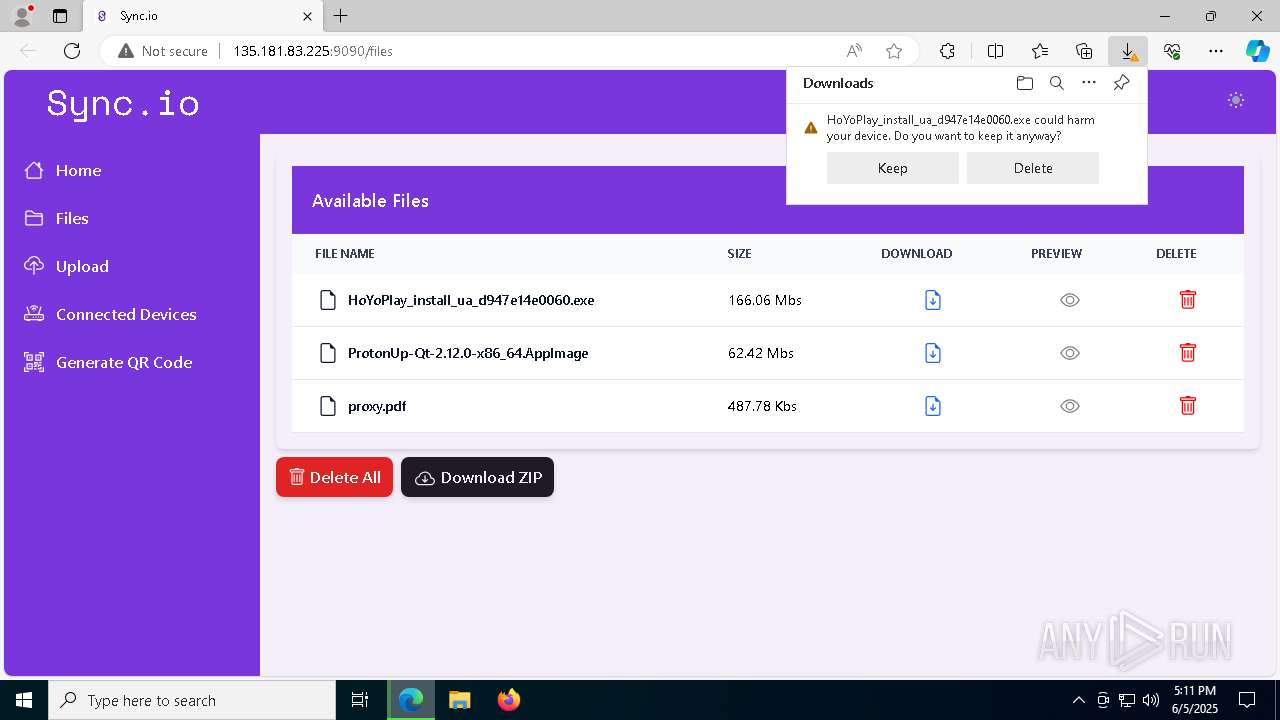Click the taskbar search box

pos(192,700)
